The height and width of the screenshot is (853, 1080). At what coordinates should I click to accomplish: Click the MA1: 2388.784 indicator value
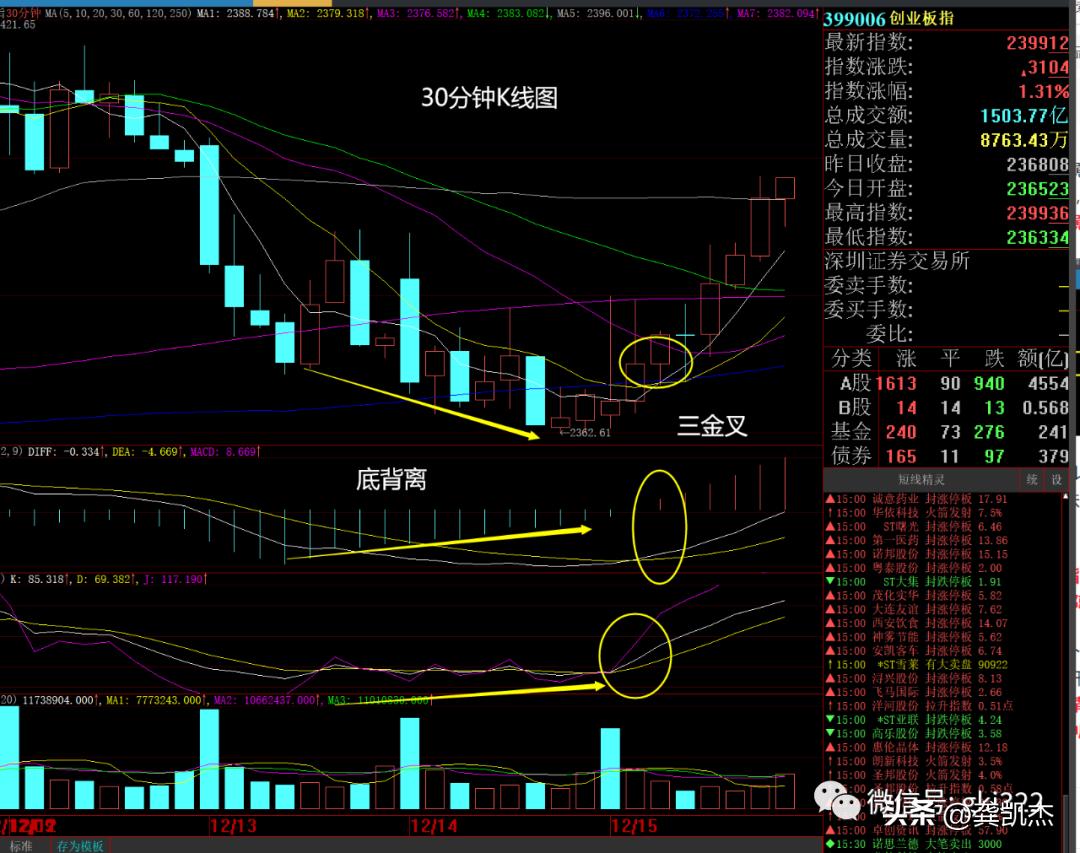coord(238,13)
